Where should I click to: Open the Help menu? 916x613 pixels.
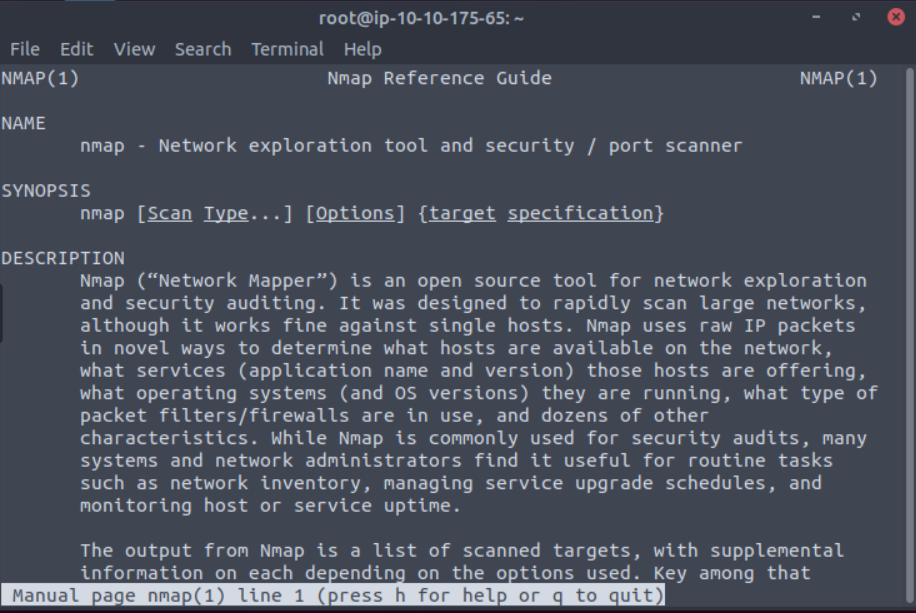(x=362, y=49)
